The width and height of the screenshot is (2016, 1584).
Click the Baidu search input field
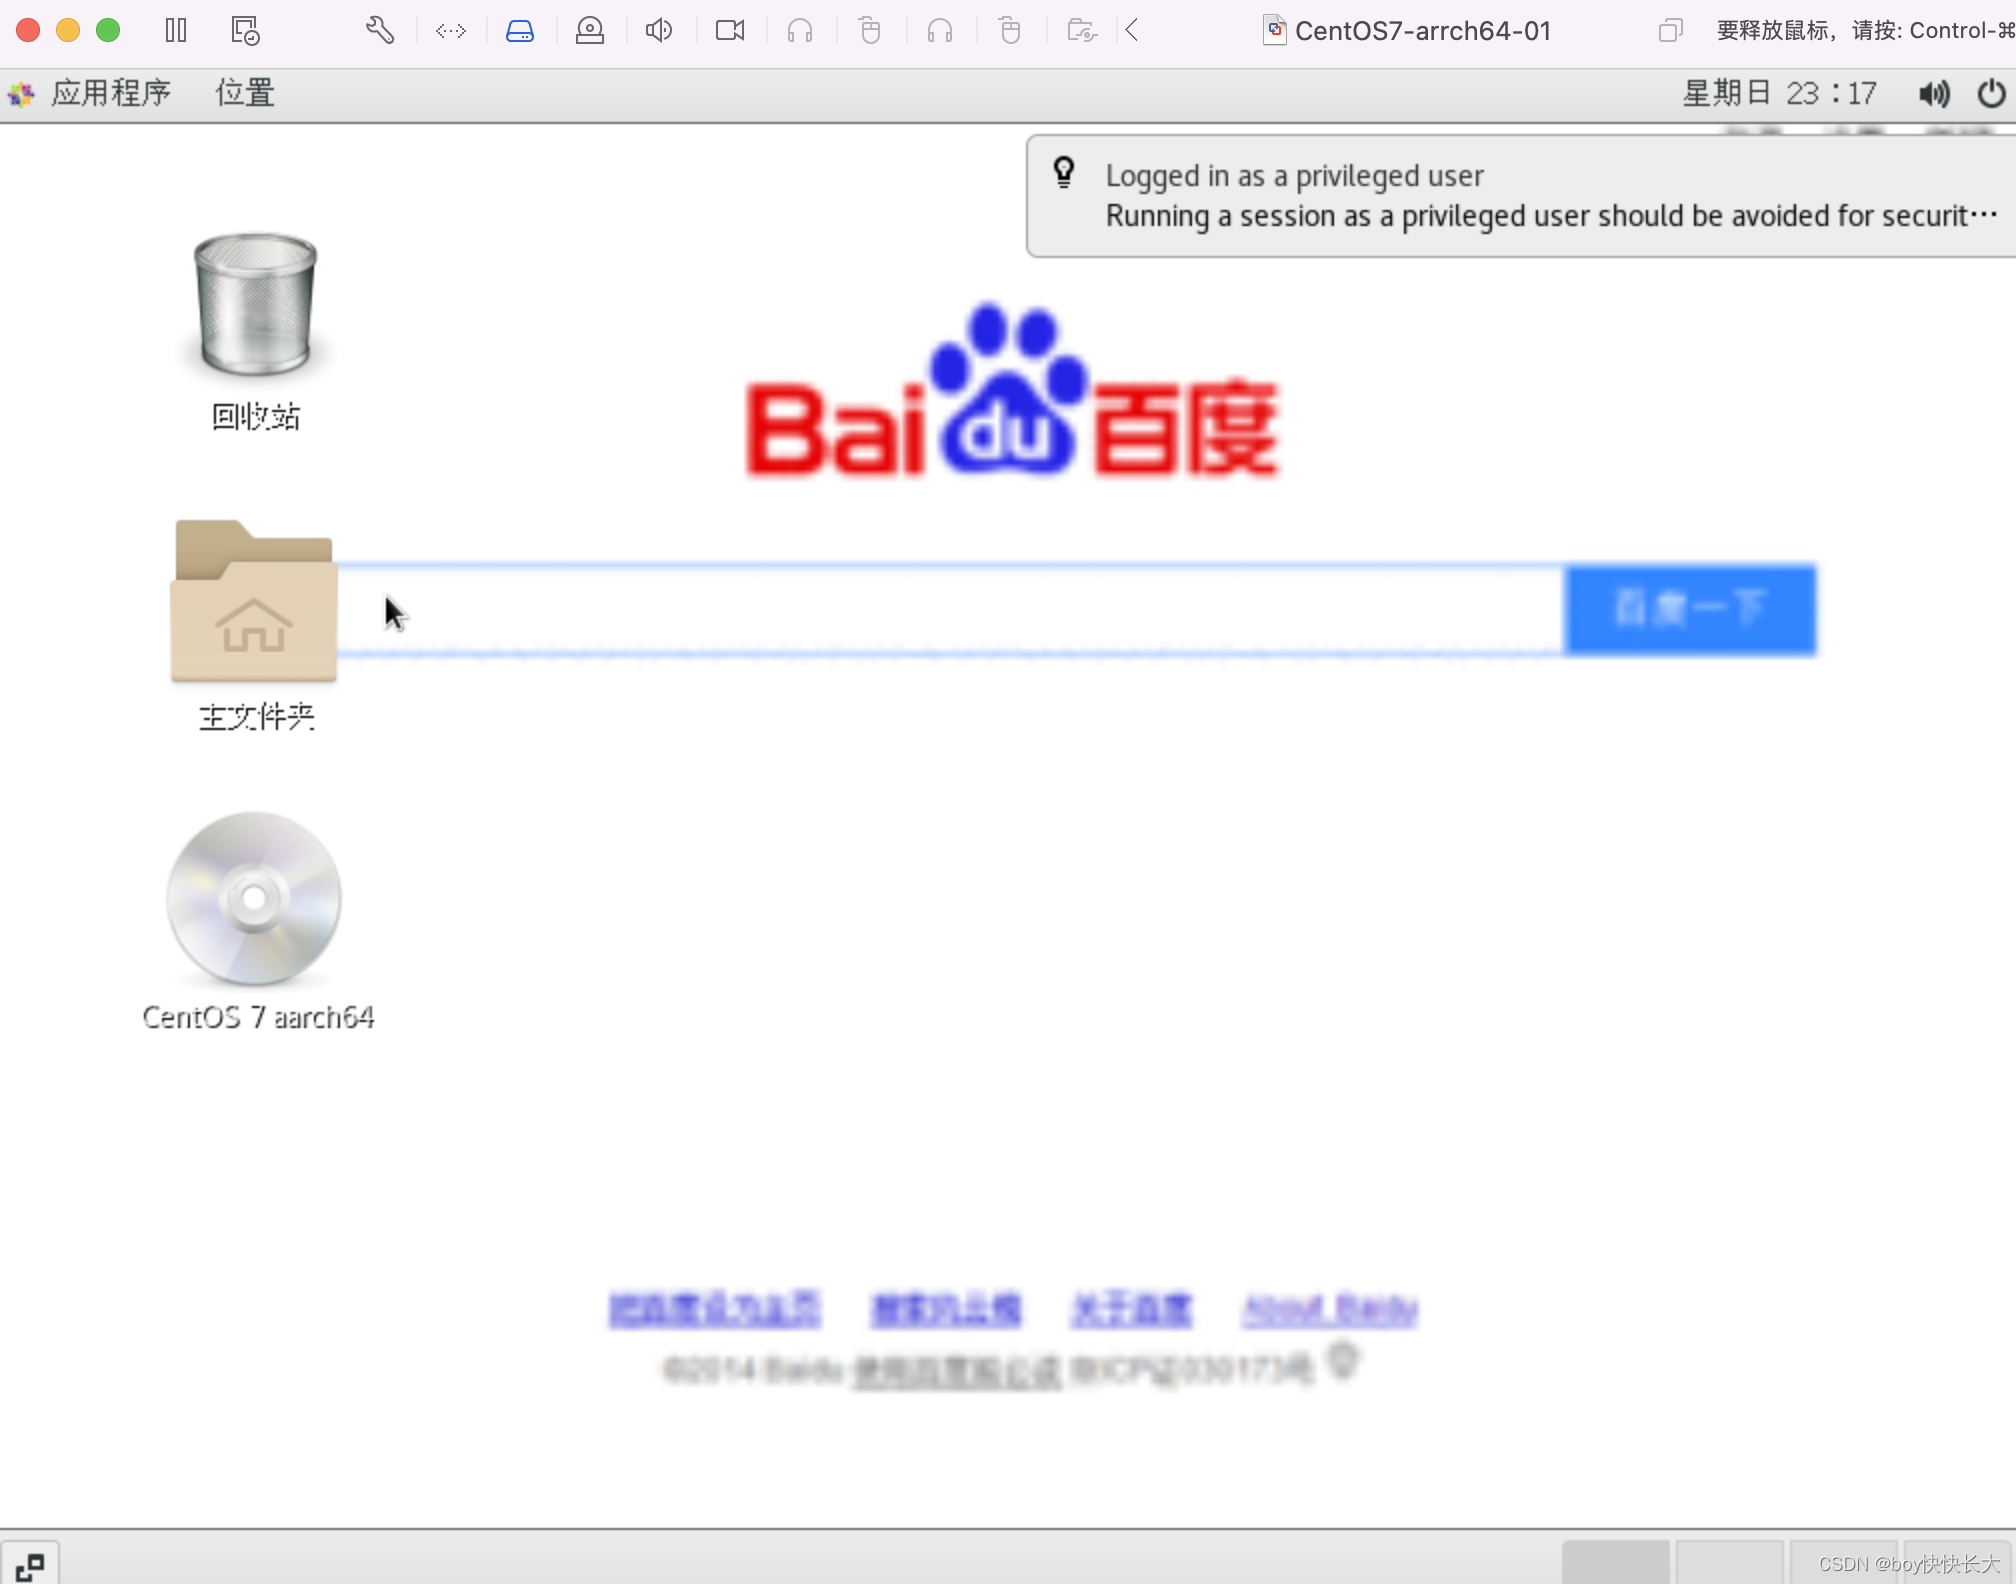pos(950,610)
